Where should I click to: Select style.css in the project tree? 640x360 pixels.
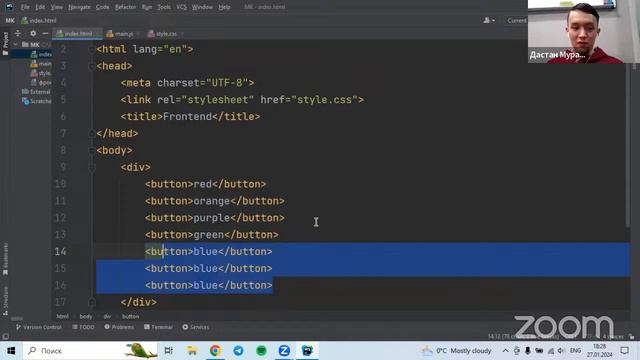41,73
